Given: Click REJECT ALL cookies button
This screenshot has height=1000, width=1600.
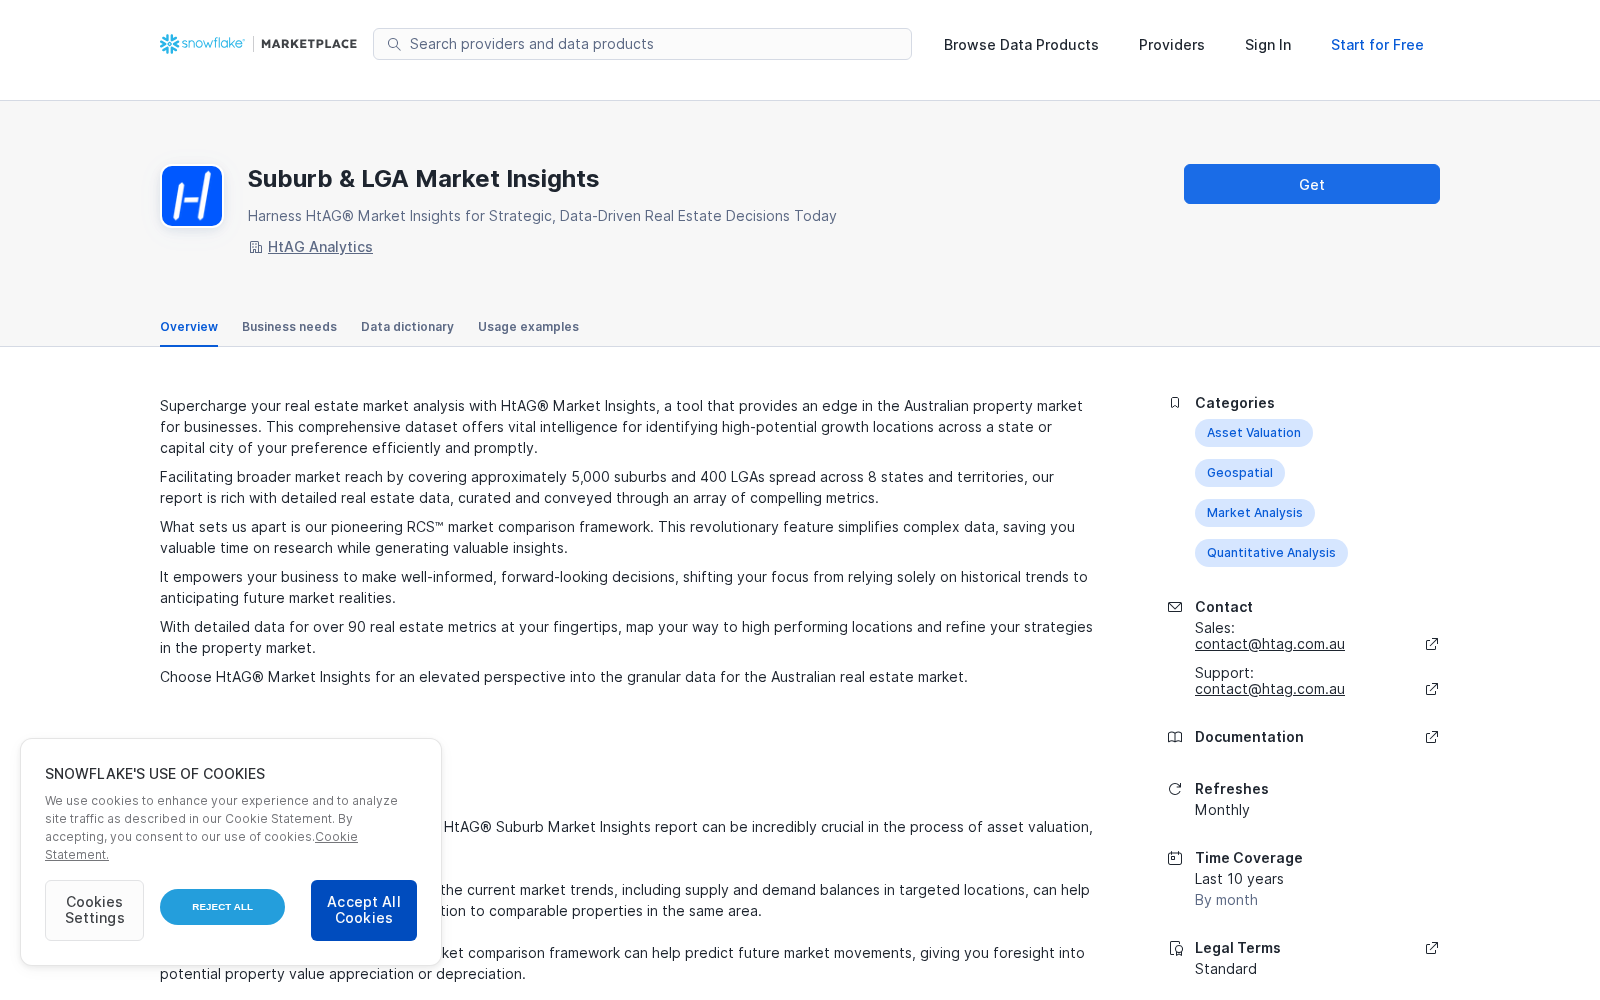Looking at the screenshot, I should pyautogui.click(x=222, y=907).
